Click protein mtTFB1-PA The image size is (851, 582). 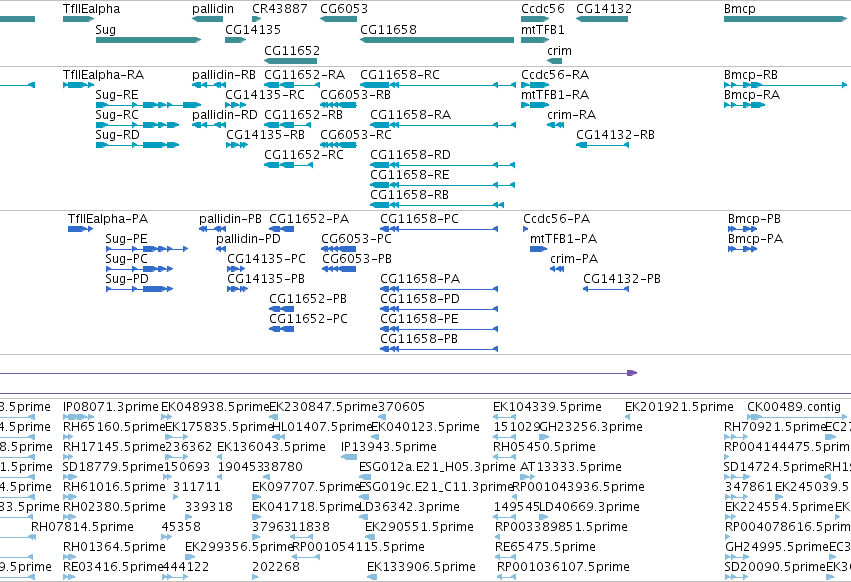[538, 249]
